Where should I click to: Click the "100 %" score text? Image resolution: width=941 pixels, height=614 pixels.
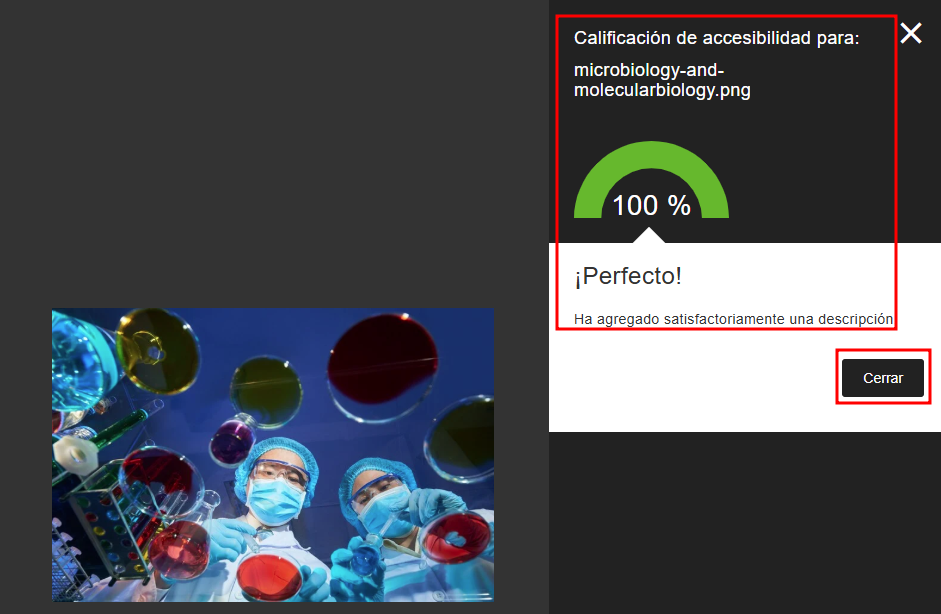pos(651,205)
